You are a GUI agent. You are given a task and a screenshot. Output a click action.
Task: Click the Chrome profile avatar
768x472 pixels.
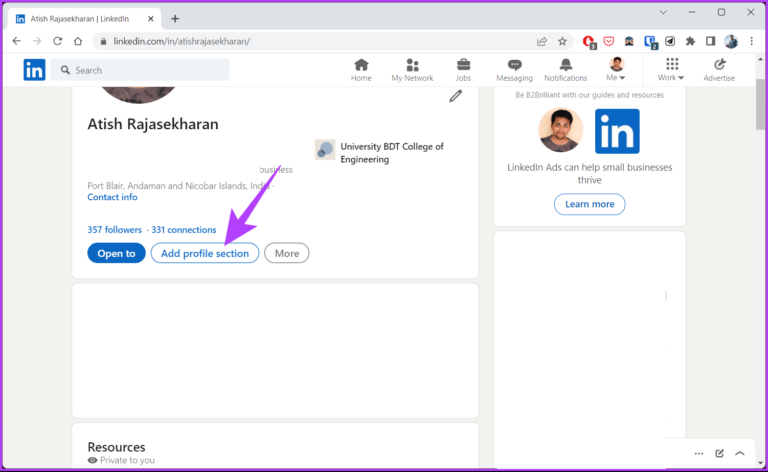click(x=731, y=42)
